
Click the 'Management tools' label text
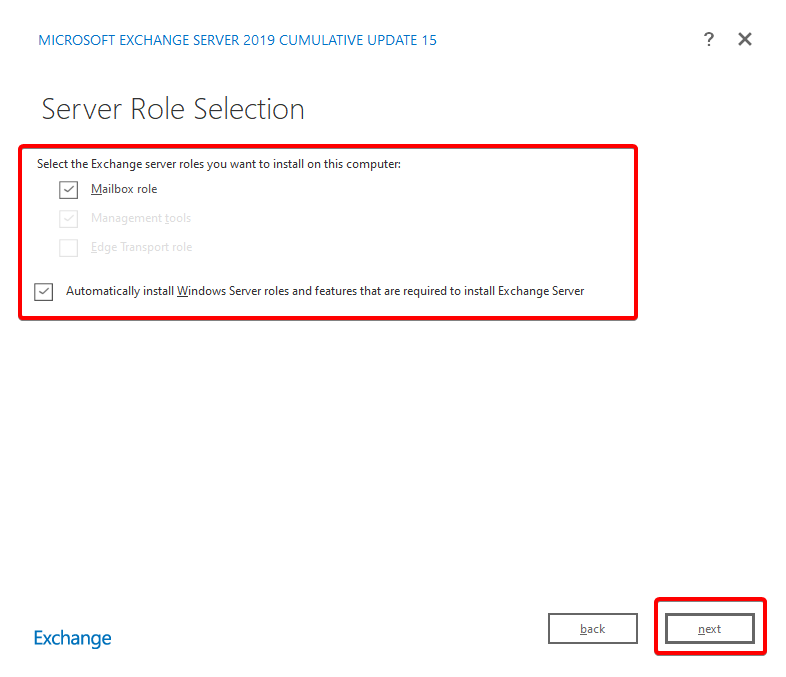point(140,218)
